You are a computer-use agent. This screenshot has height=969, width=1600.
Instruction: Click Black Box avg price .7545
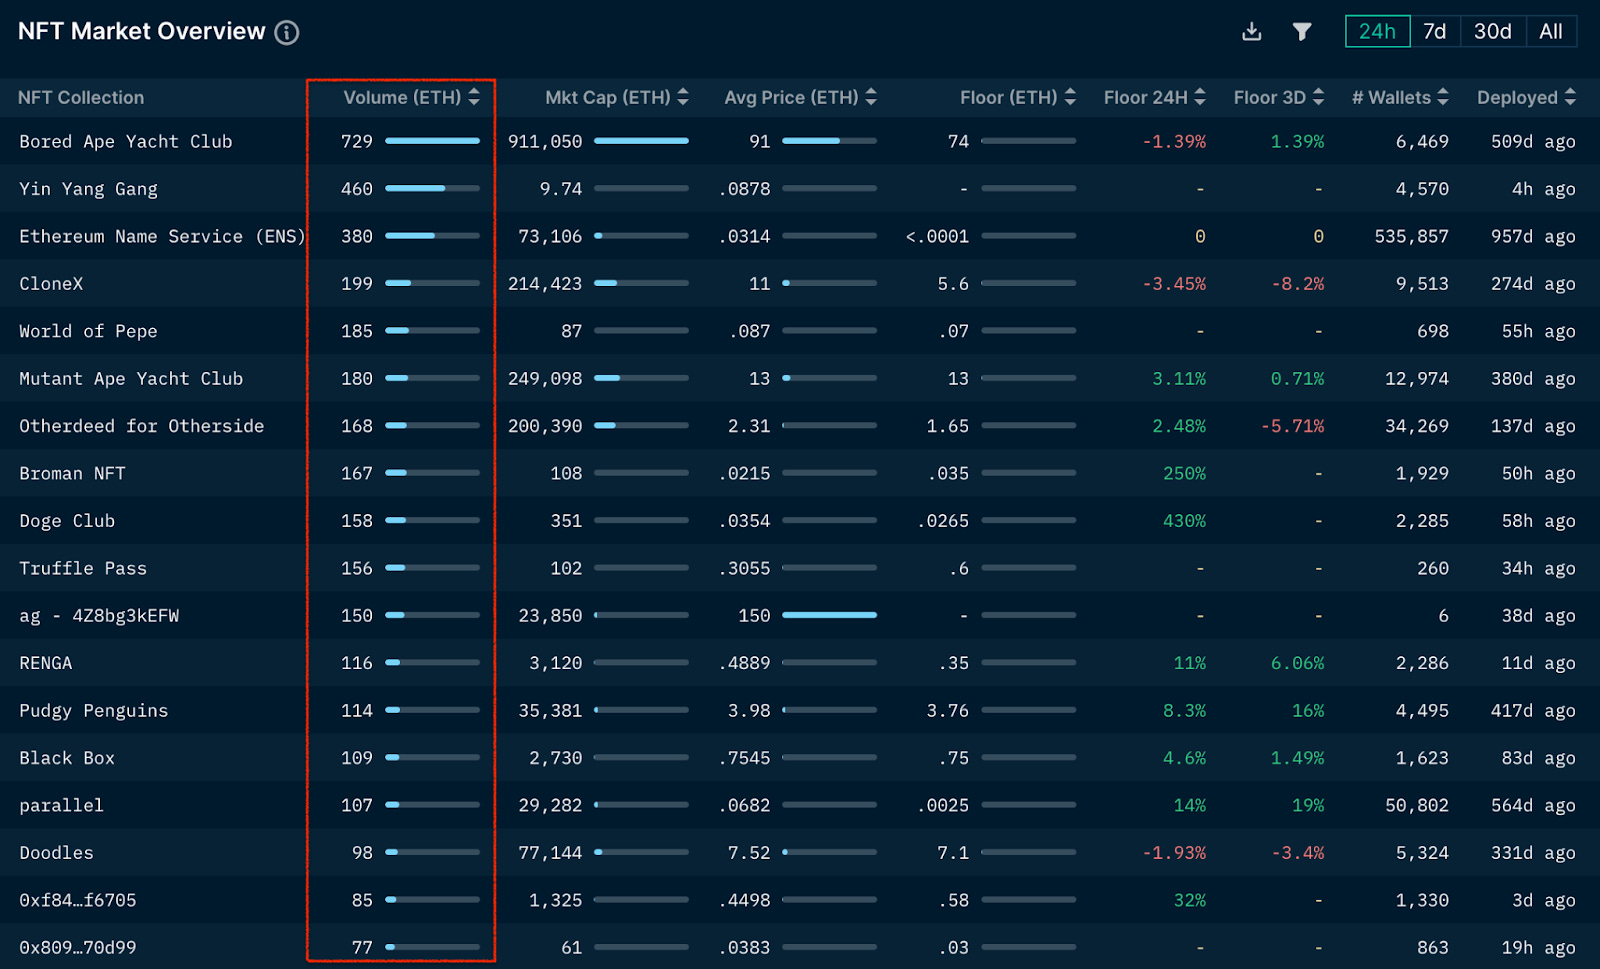[745, 758]
